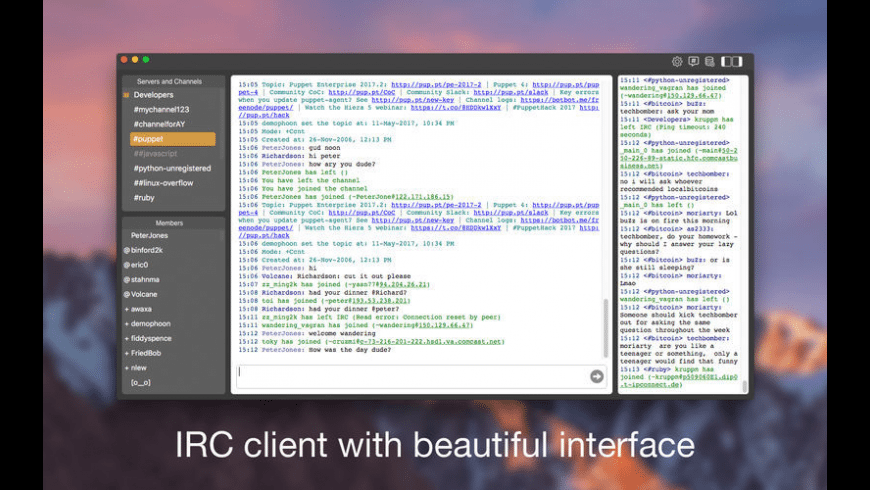Open the #python-unregistered channel
Image resolution: width=870 pixels, height=490 pixels.
(171, 168)
